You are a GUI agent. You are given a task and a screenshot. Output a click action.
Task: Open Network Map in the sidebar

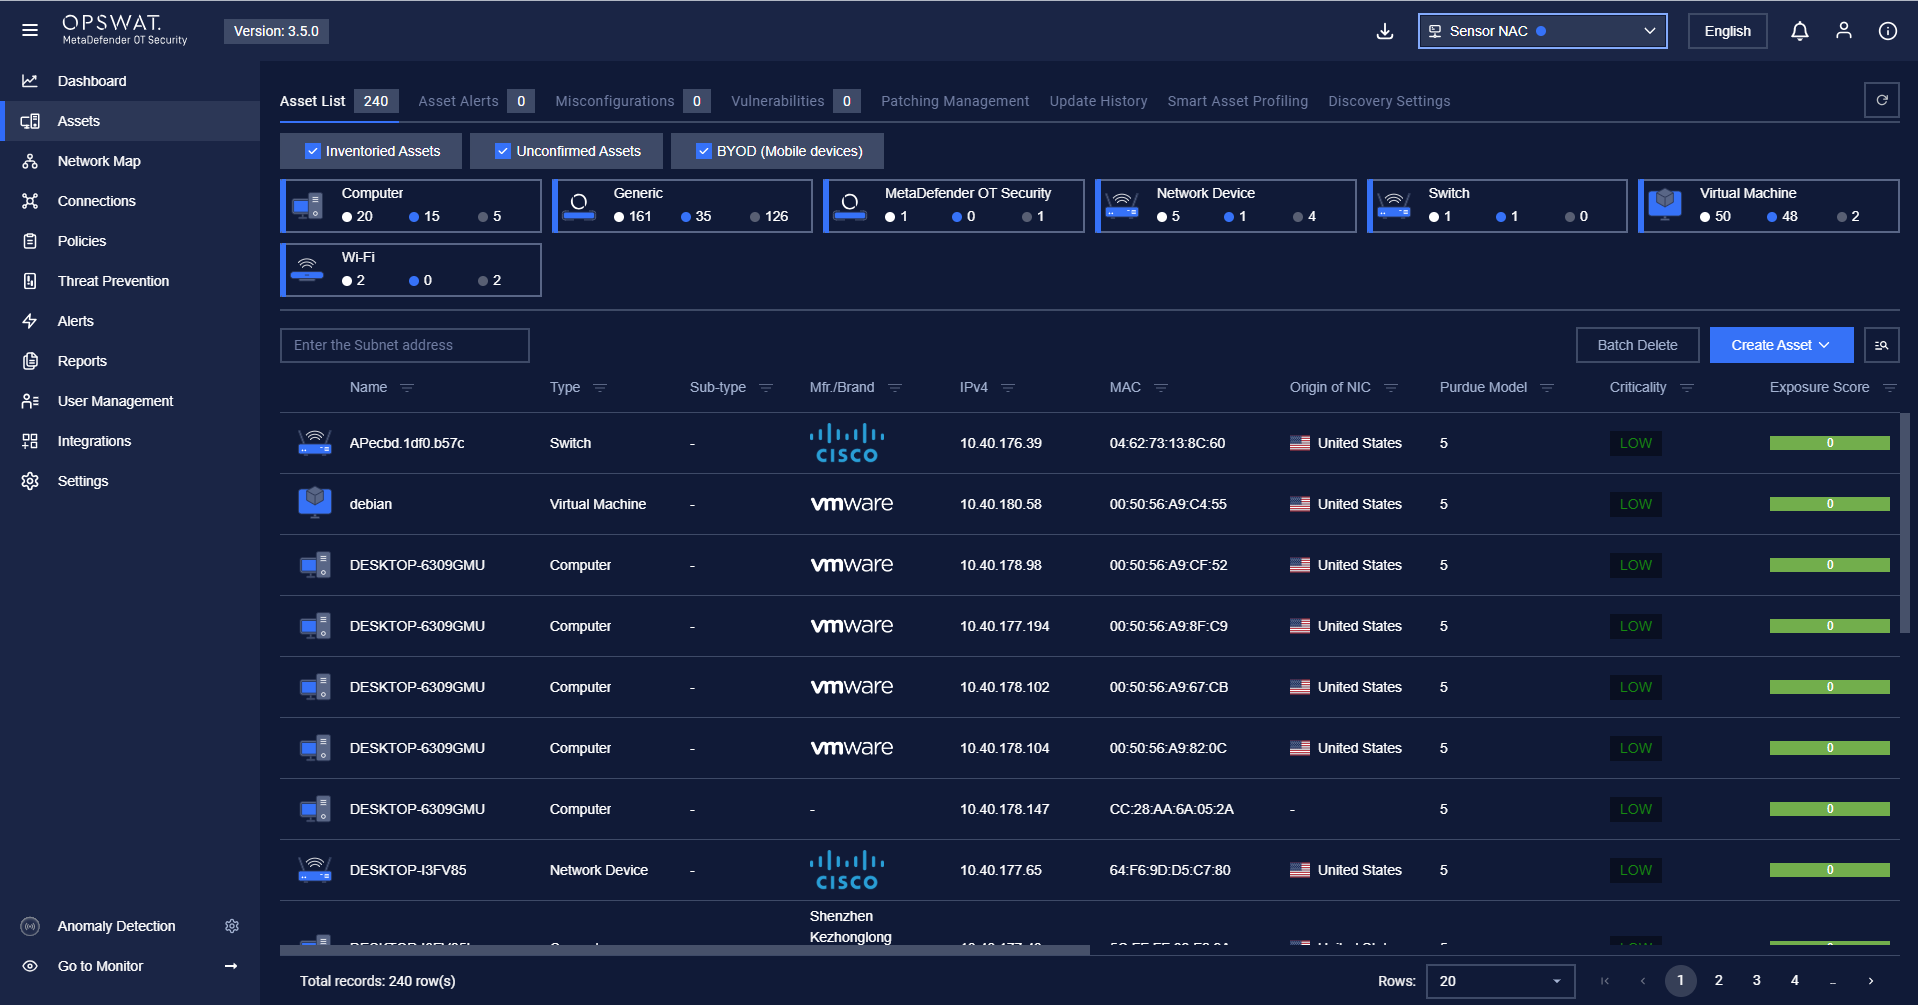tap(99, 161)
